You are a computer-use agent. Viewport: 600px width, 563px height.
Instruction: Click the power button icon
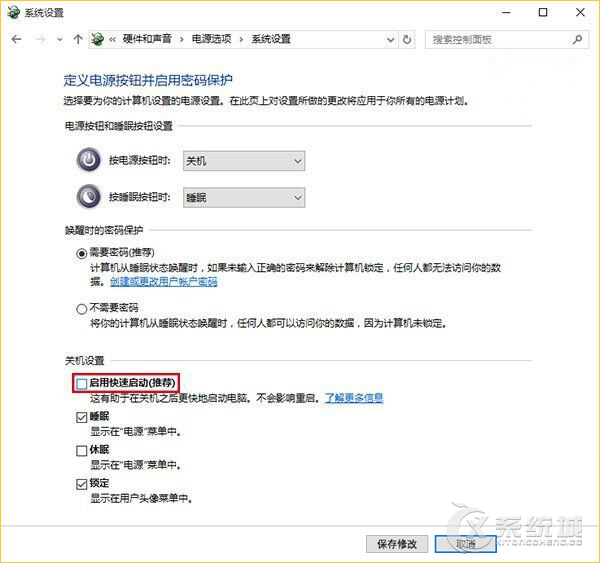89,160
